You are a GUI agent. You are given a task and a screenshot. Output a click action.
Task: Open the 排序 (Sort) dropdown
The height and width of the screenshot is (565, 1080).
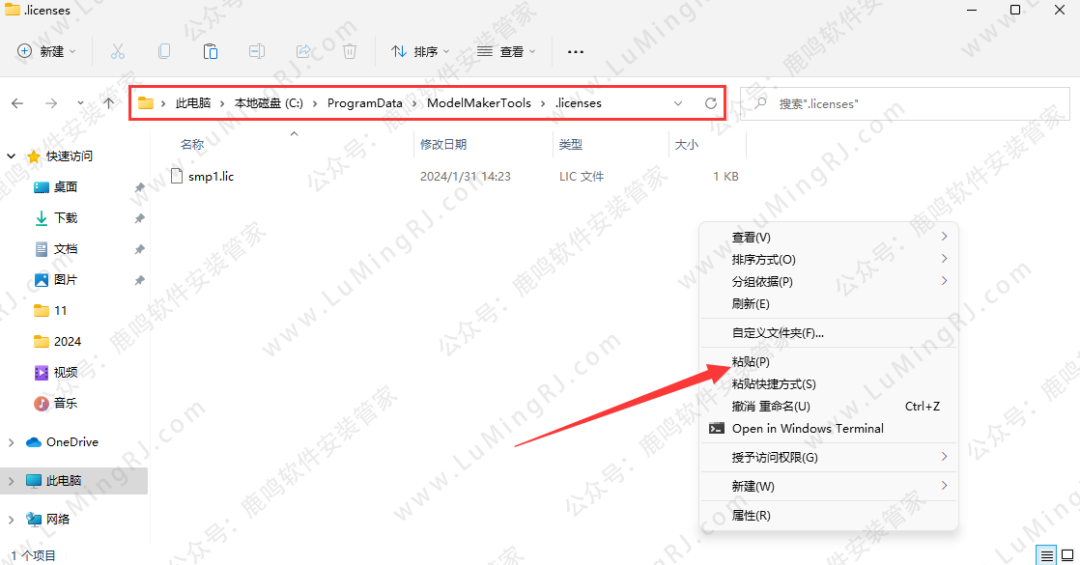point(419,51)
